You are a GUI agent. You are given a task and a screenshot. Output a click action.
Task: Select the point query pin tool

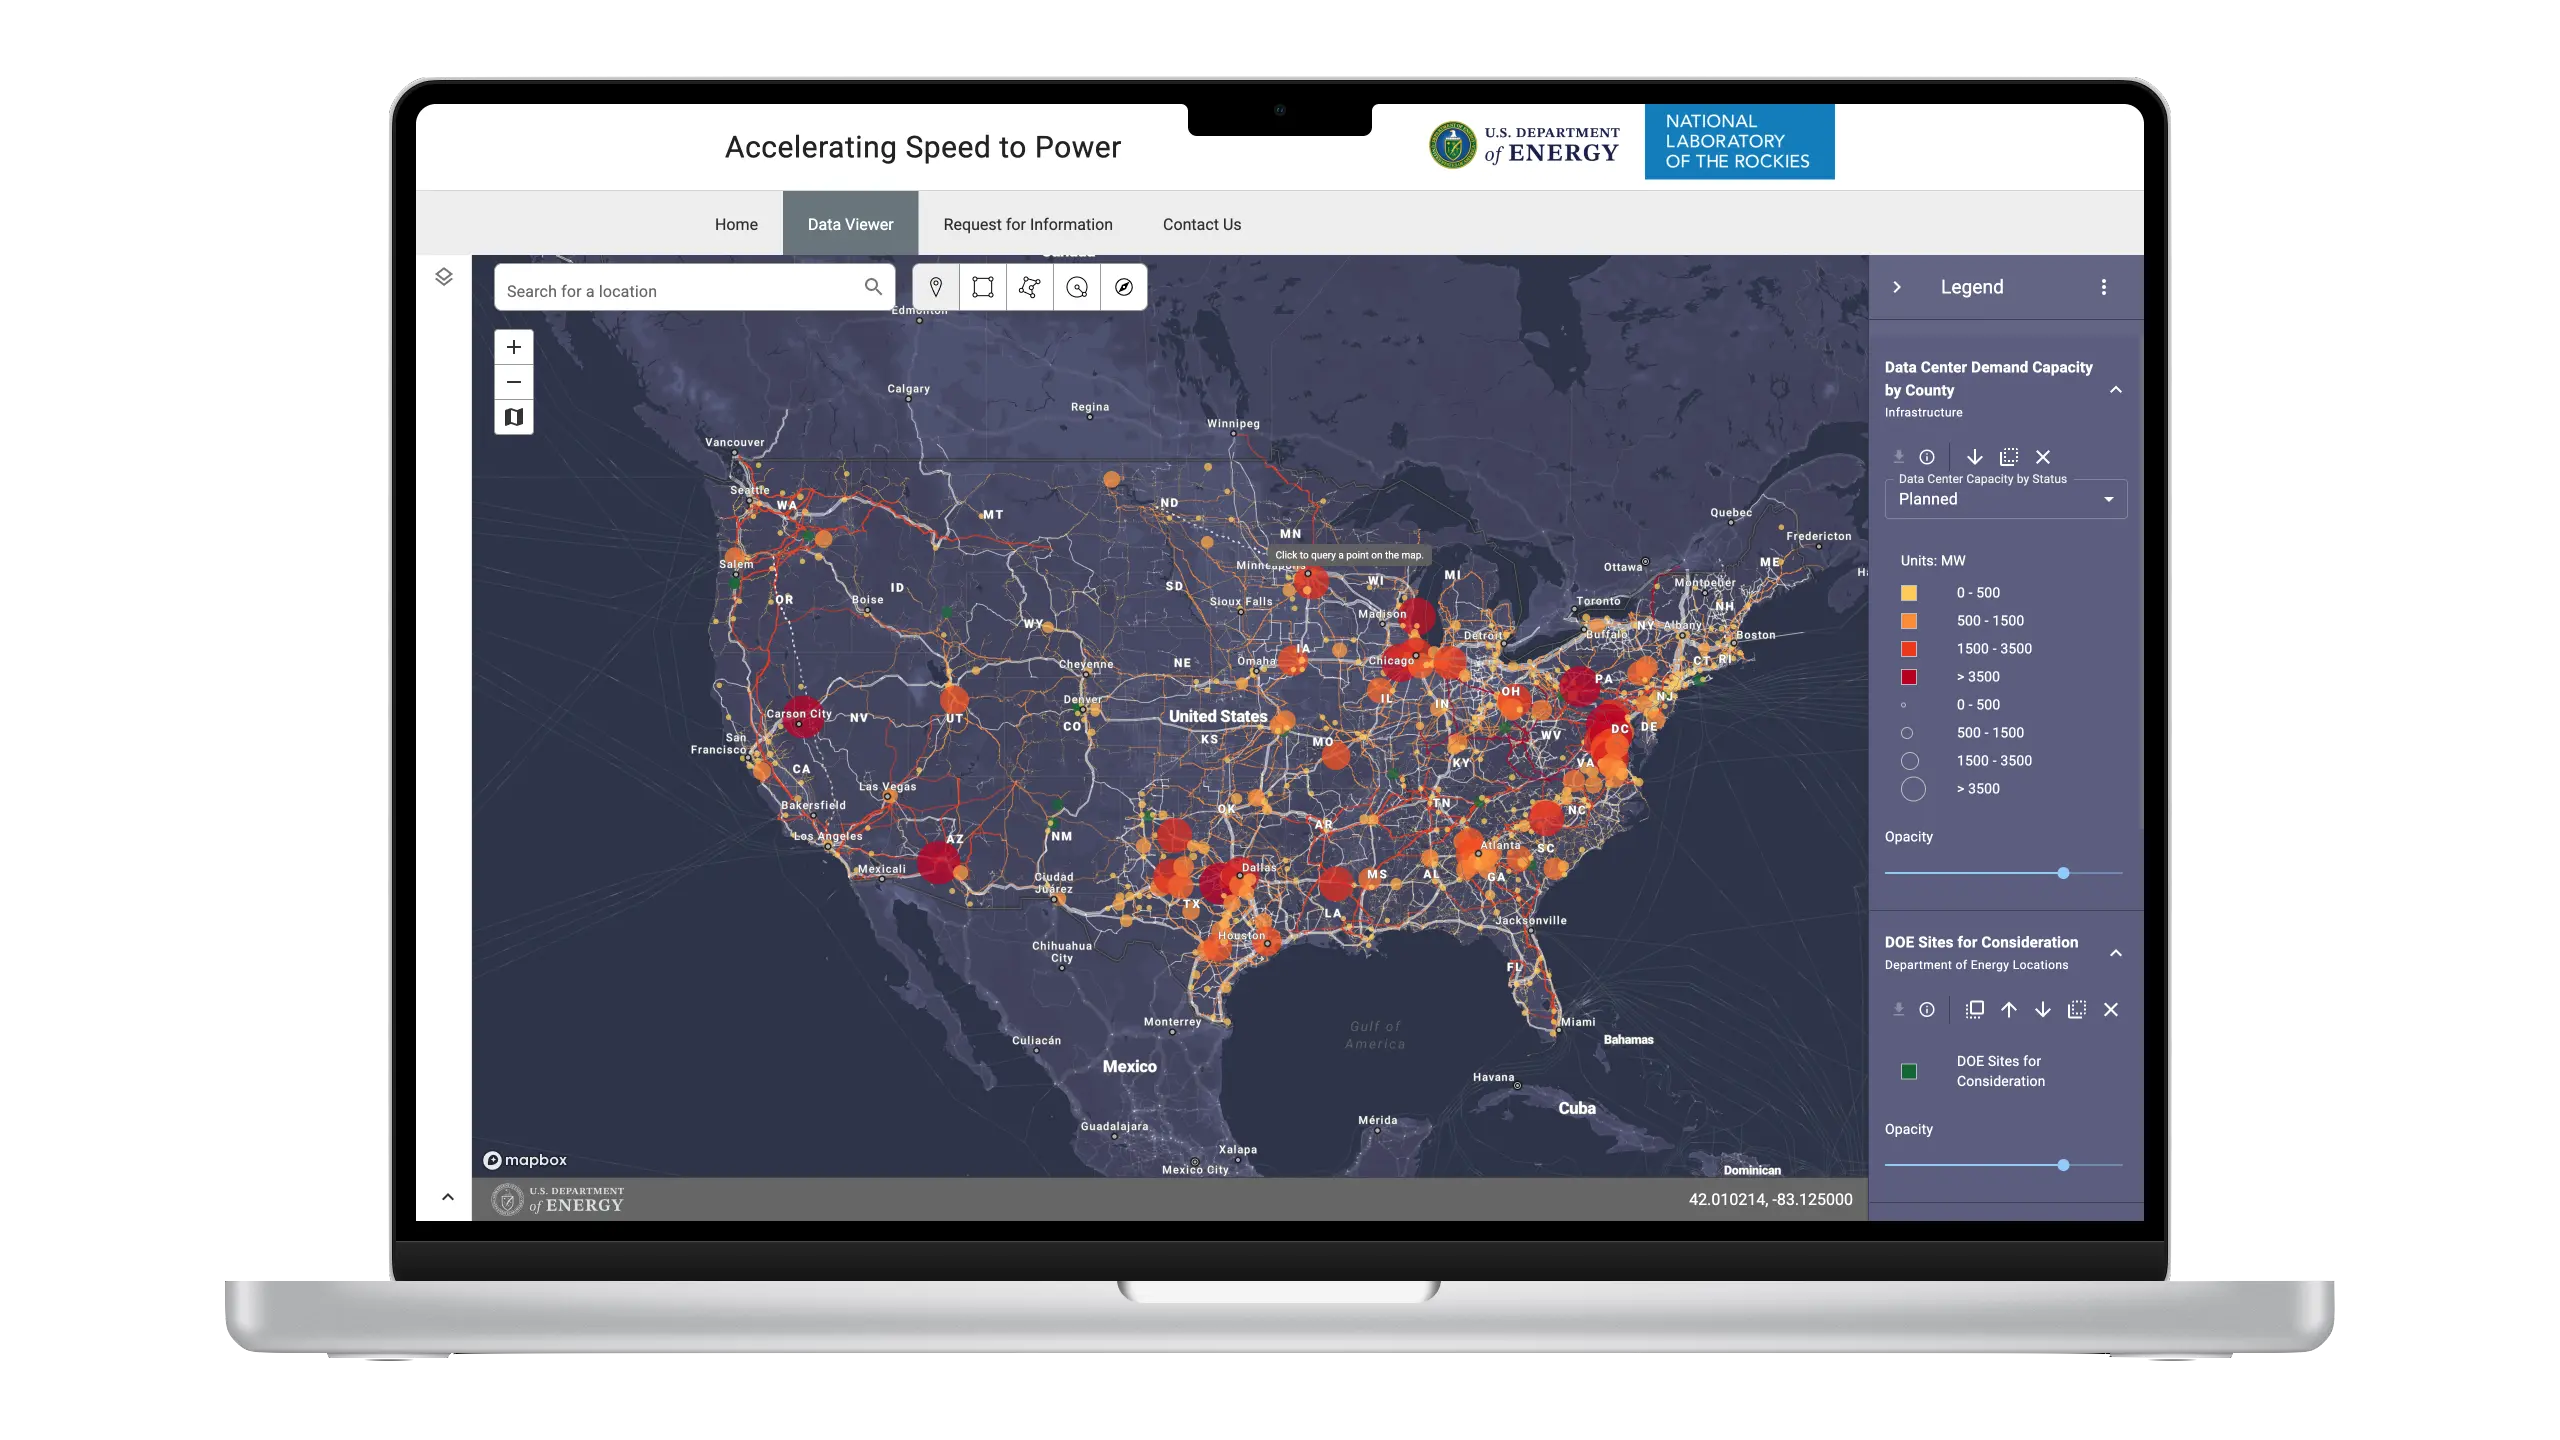click(x=936, y=288)
